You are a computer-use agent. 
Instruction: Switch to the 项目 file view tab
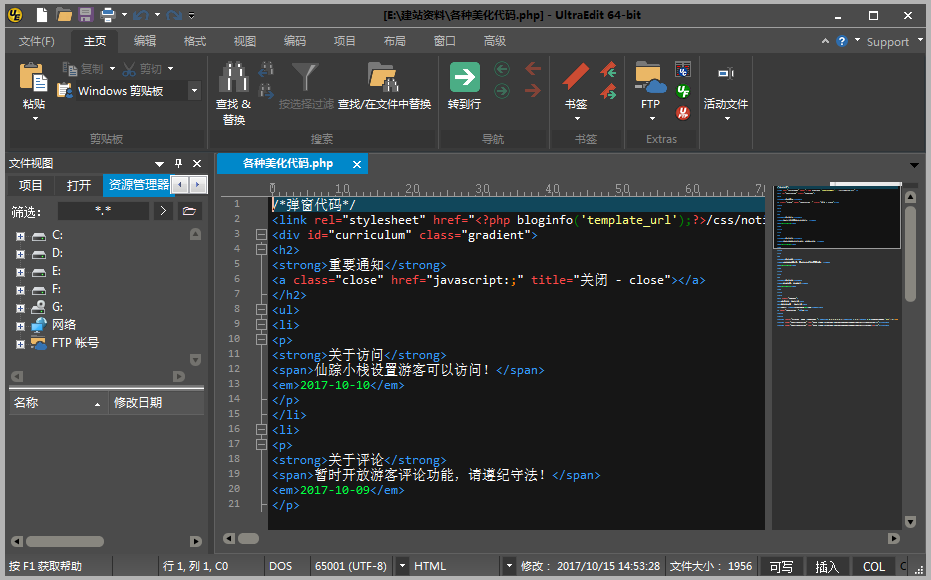[x=31, y=185]
